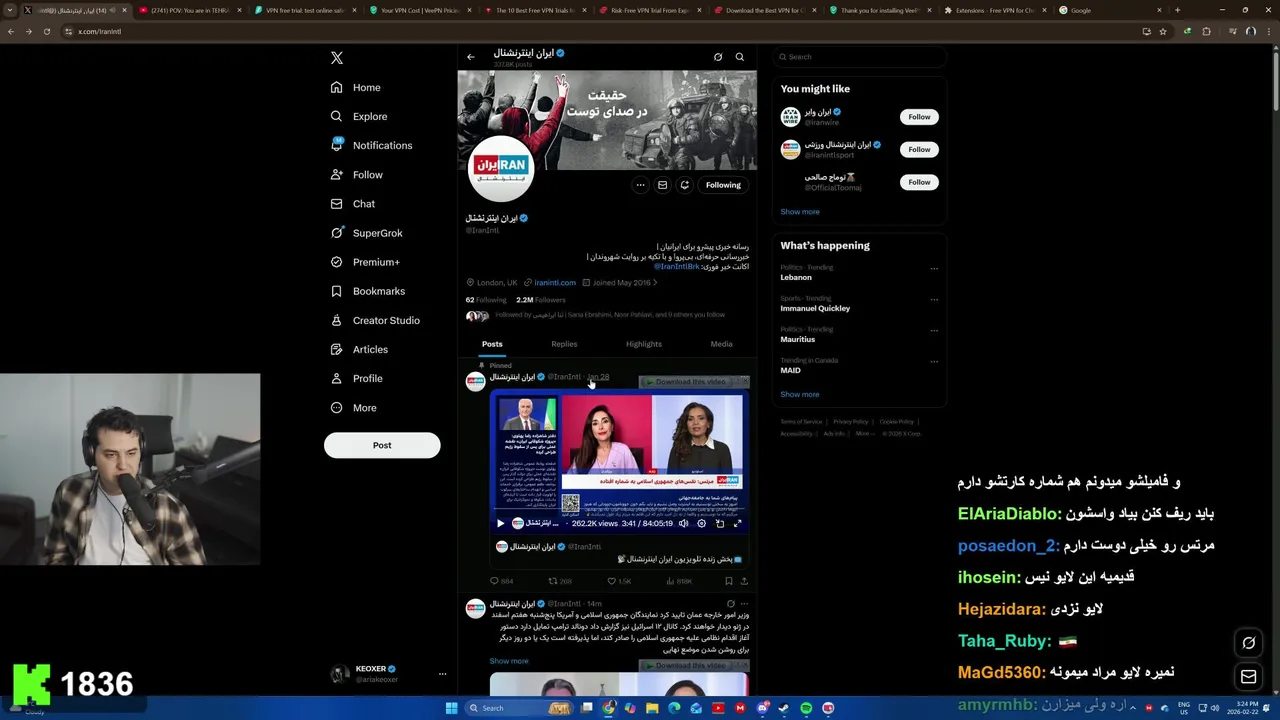Screen dimensions: 1280x720
Task: Mute the pinned video's volume
Action: point(684,523)
